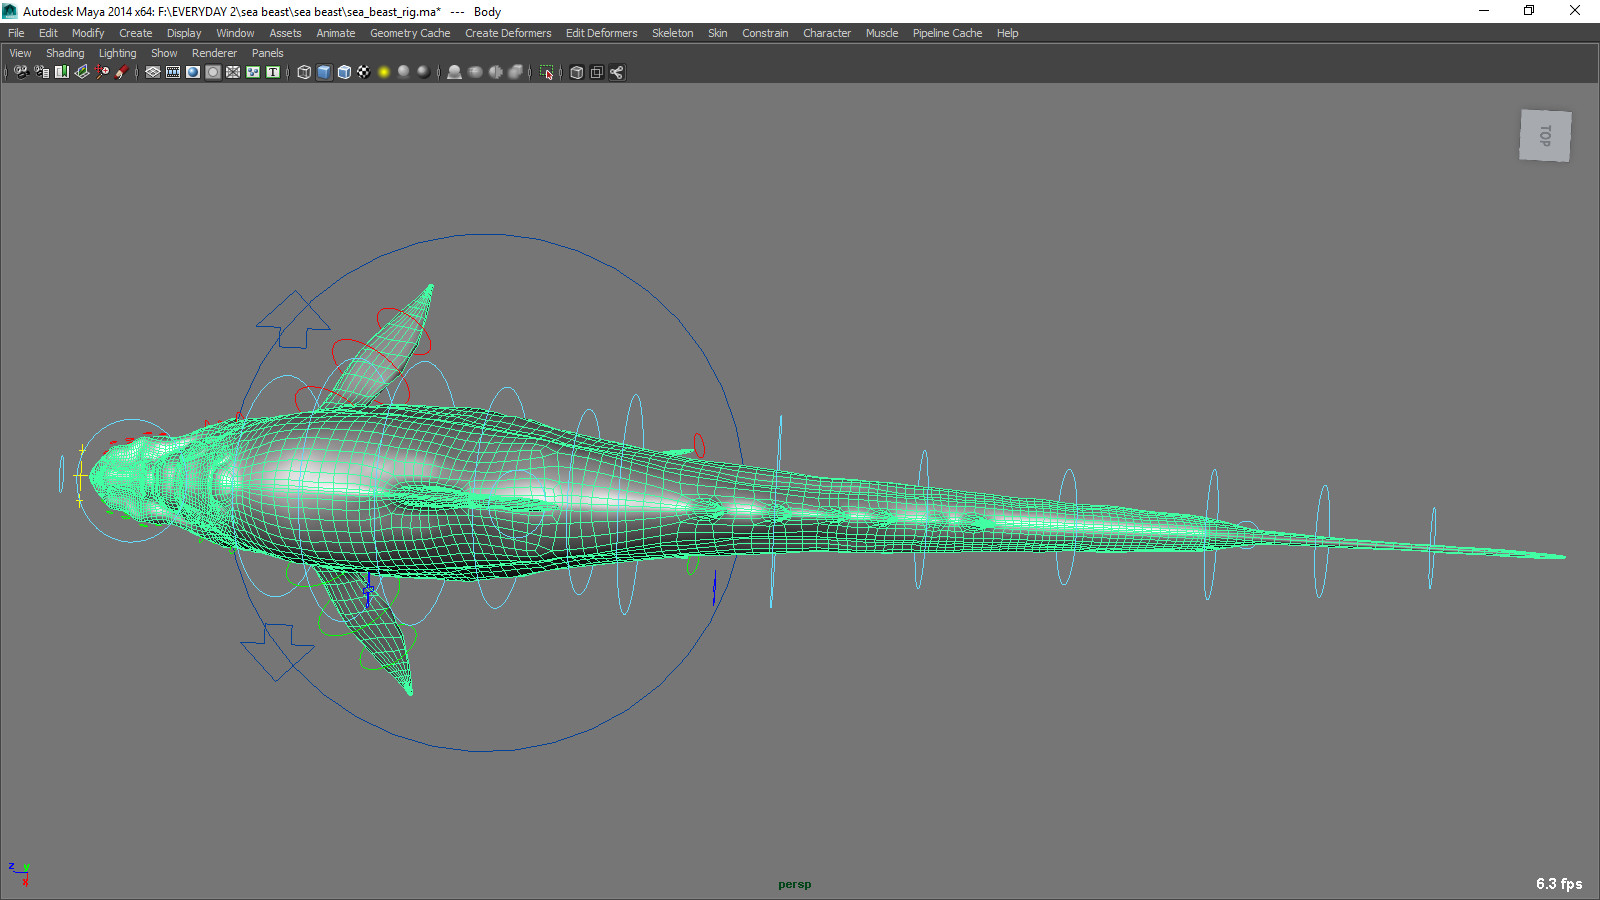This screenshot has height=900, width=1600.
Task: Expand the panel Lighting menu
Action: [x=117, y=53]
